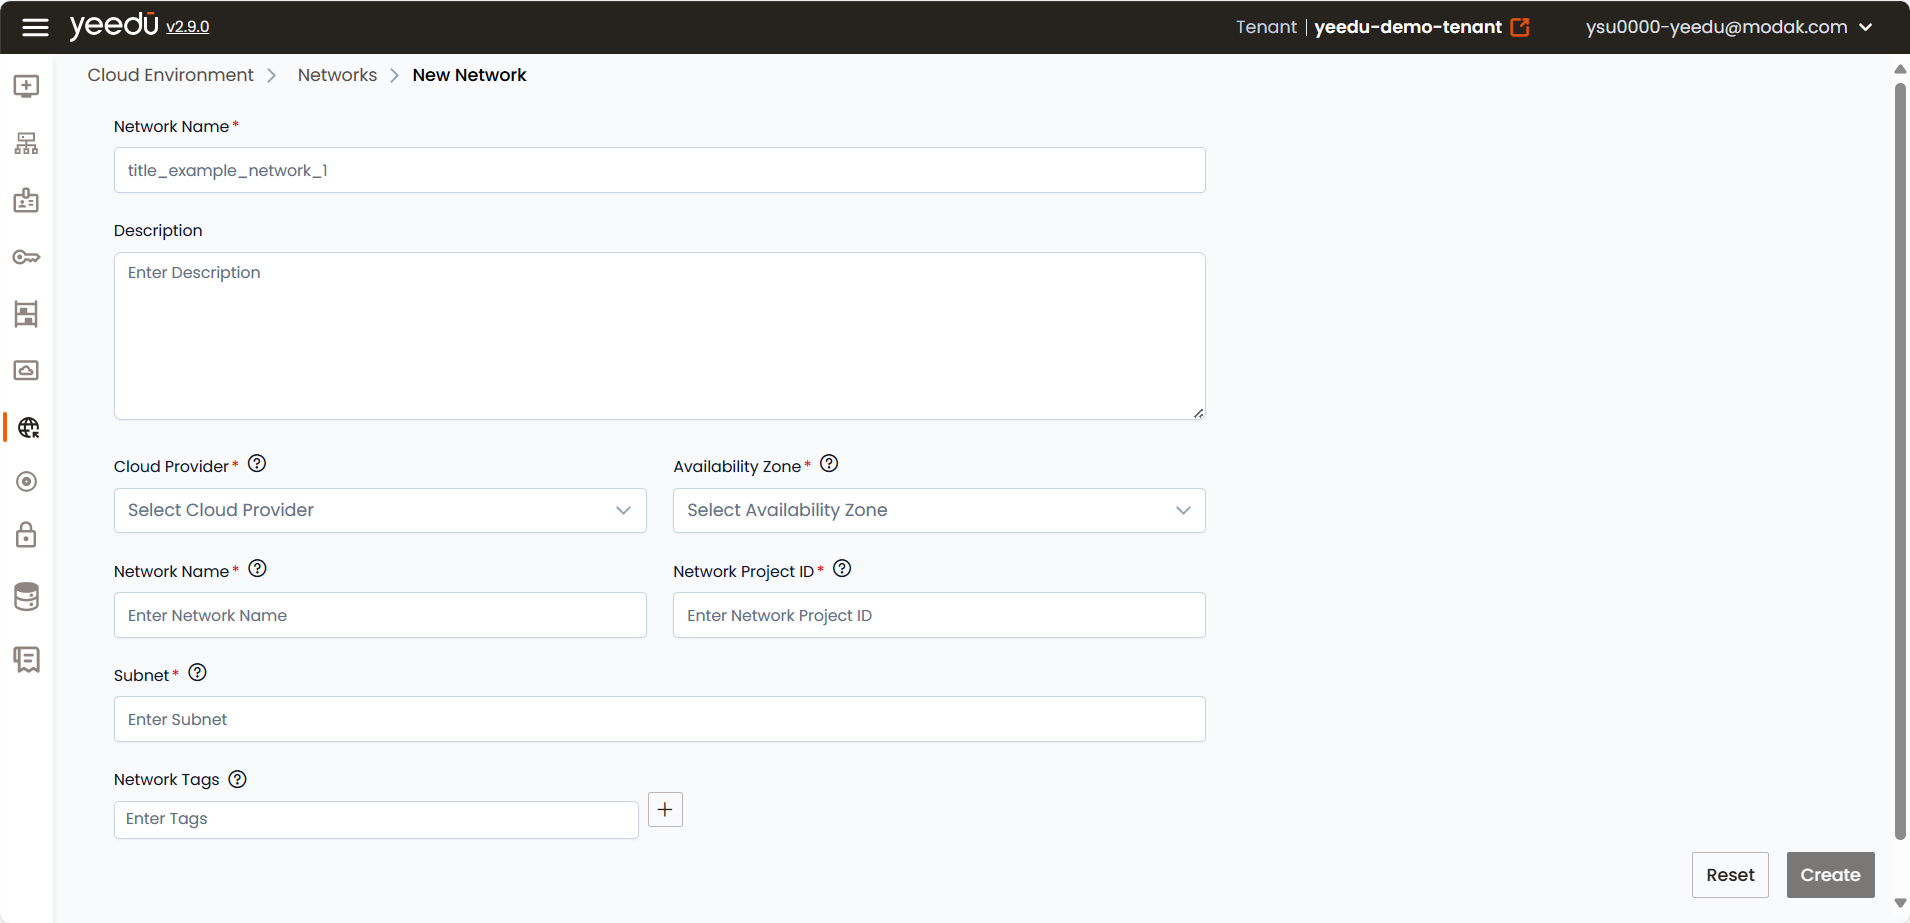Go to Networks breadcrumb

pos(337,75)
